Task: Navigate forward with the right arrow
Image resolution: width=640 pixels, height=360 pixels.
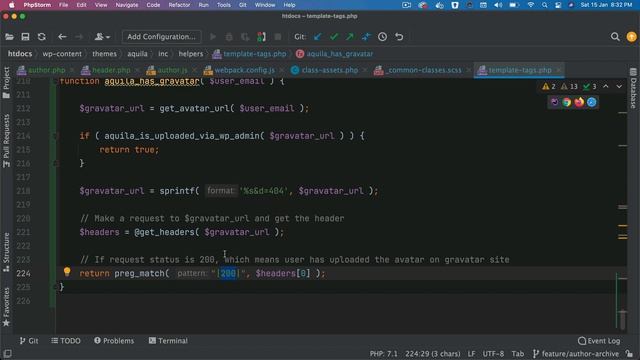Action: (79, 37)
